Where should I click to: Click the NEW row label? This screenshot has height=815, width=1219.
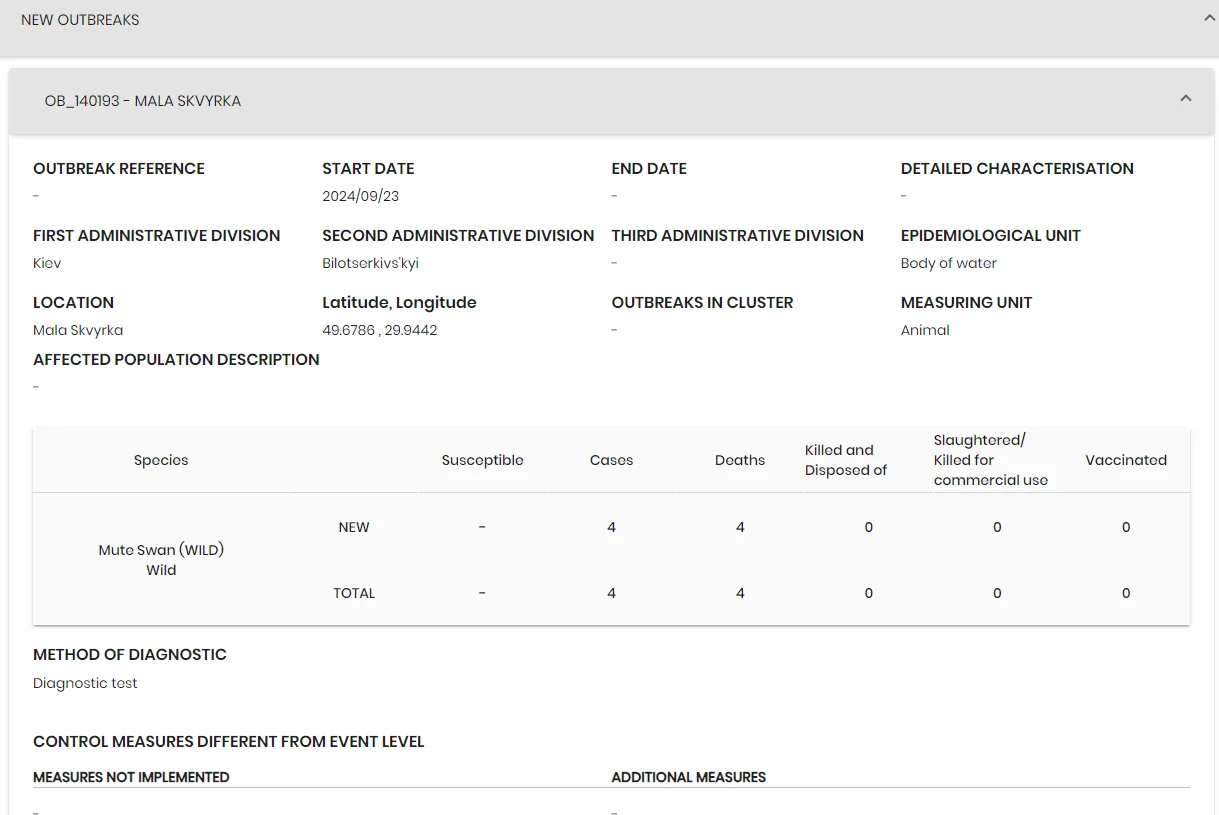354,527
